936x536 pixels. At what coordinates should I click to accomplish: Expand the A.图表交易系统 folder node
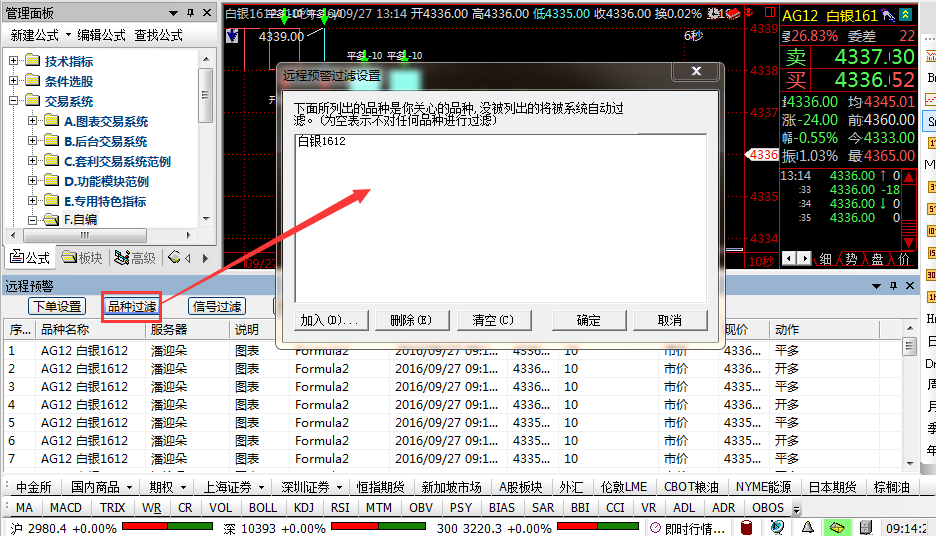pyautogui.click(x=33, y=121)
